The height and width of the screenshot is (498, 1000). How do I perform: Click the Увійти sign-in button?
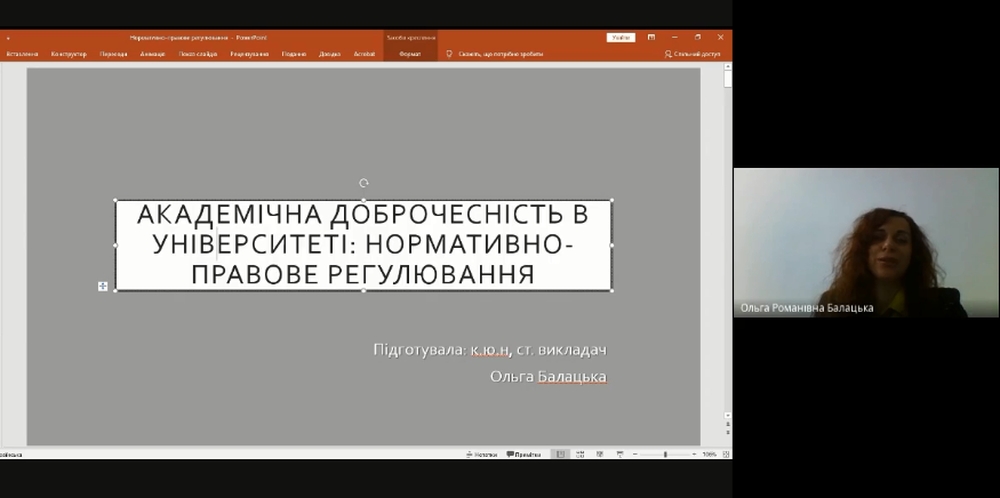(621, 38)
